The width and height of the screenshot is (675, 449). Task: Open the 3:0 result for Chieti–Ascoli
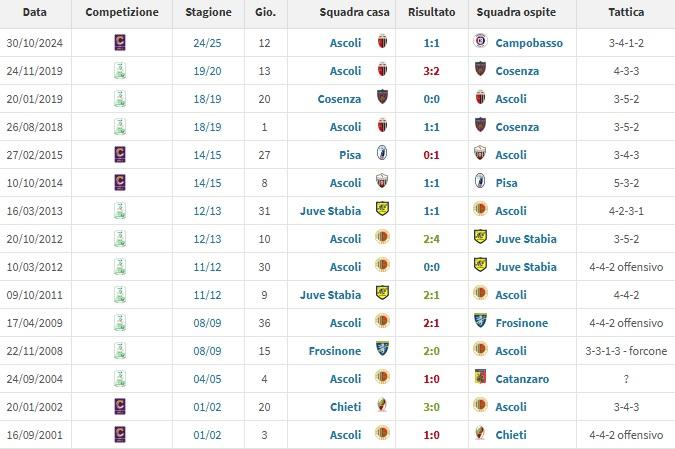431,407
